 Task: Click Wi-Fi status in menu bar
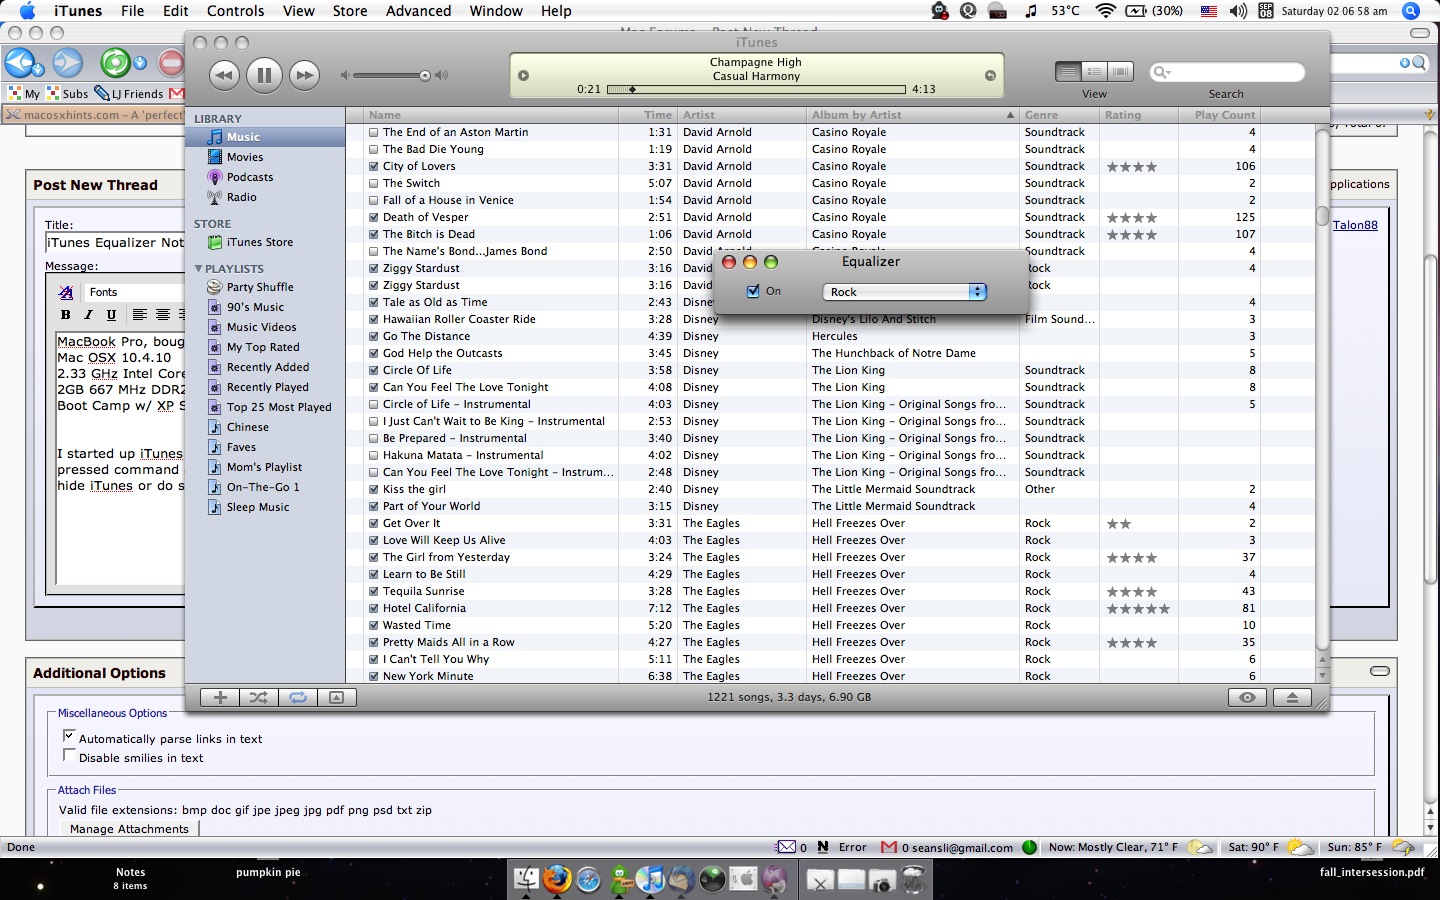pyautogui.click(x=1105, y=11)
